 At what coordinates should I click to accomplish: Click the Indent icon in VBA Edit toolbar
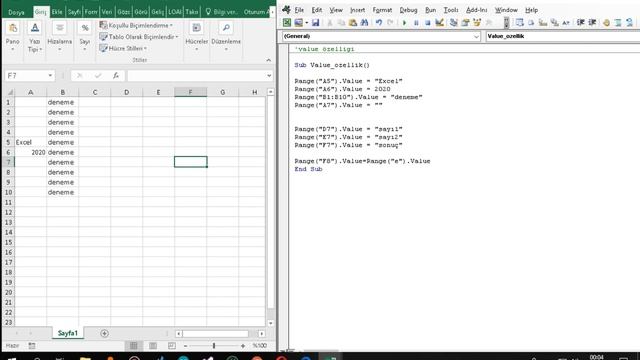pyautogui.click(x=580, y=22)
